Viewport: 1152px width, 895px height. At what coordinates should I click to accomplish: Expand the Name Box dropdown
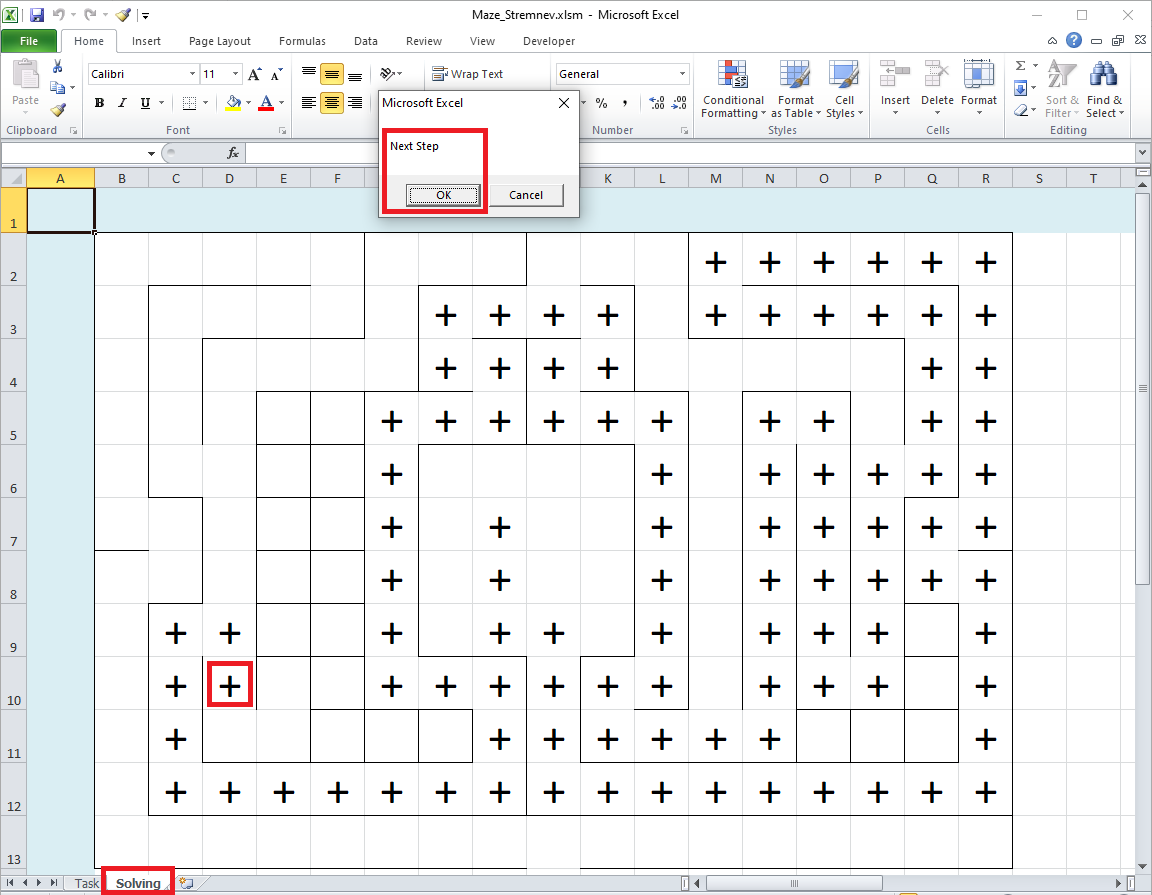[x=151, y=153]
